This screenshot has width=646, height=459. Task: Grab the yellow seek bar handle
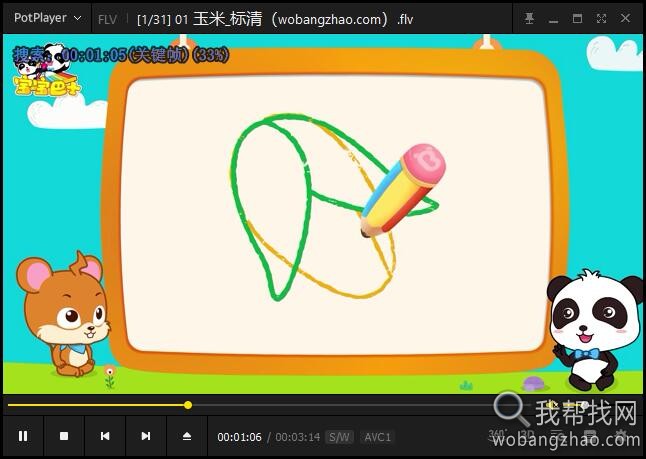point(188,405)
